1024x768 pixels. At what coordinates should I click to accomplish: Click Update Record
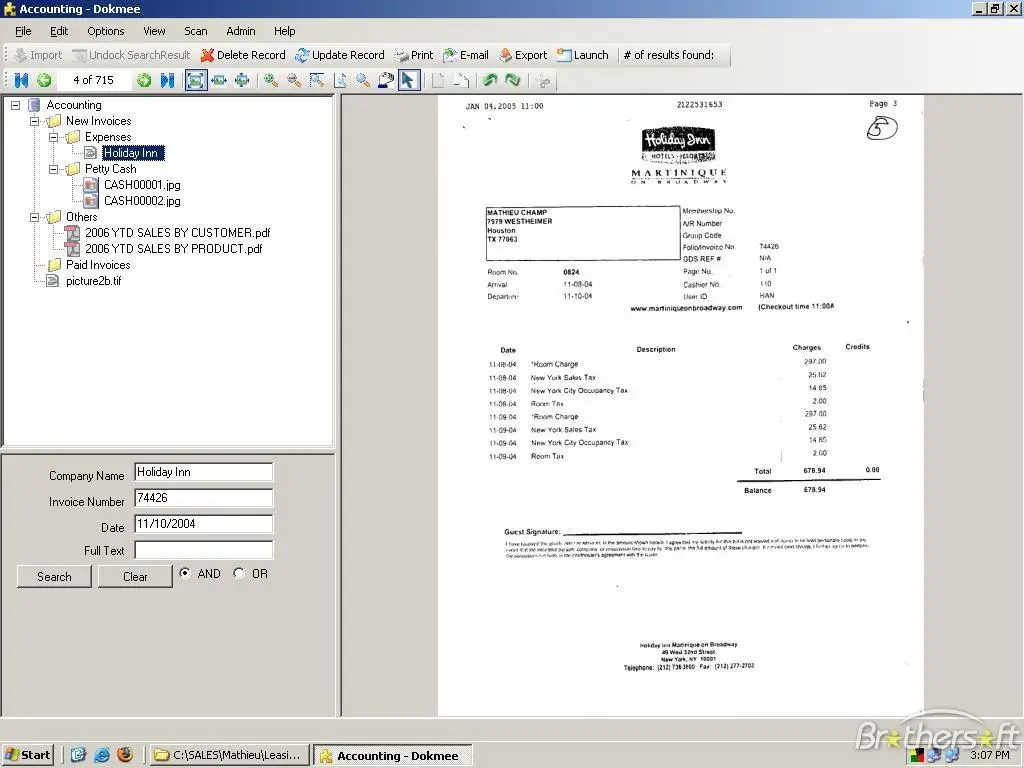[x=340, y=56]
